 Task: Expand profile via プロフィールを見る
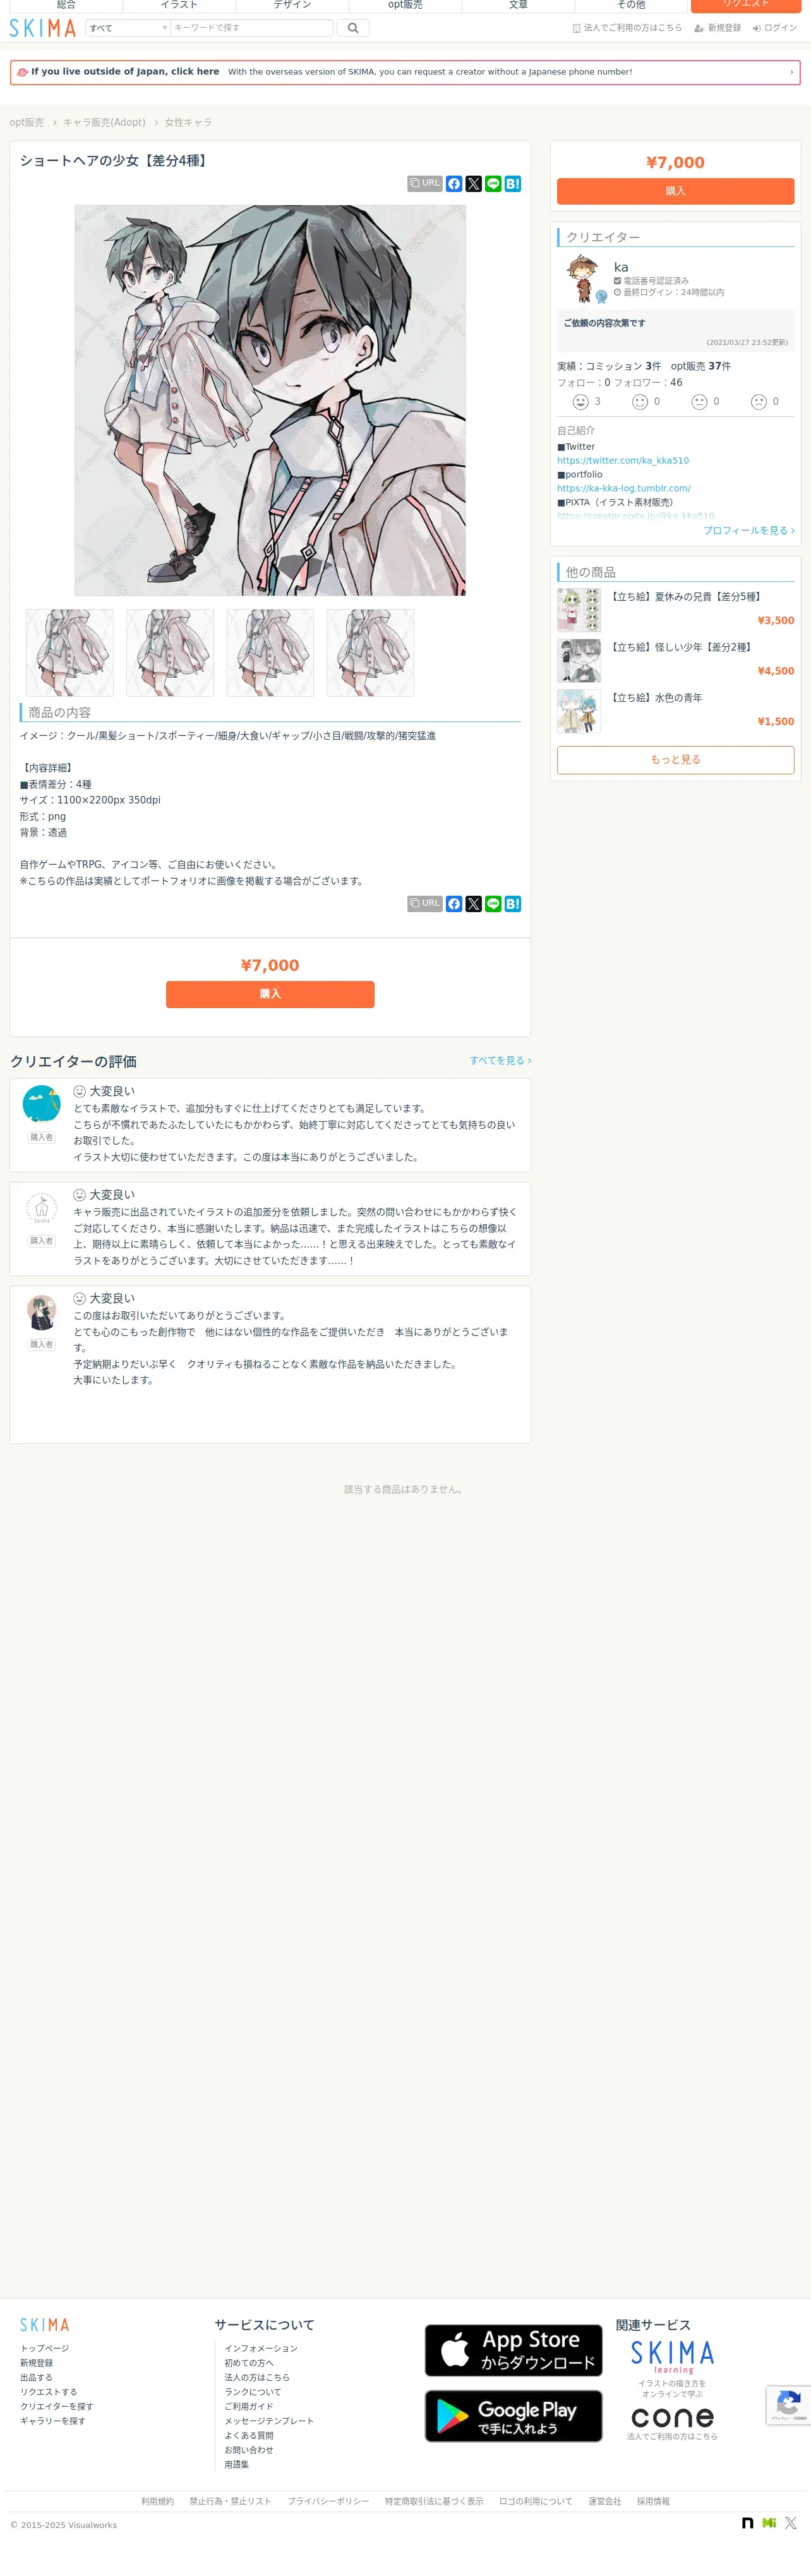pyautogui.click(x=749, y=531)
